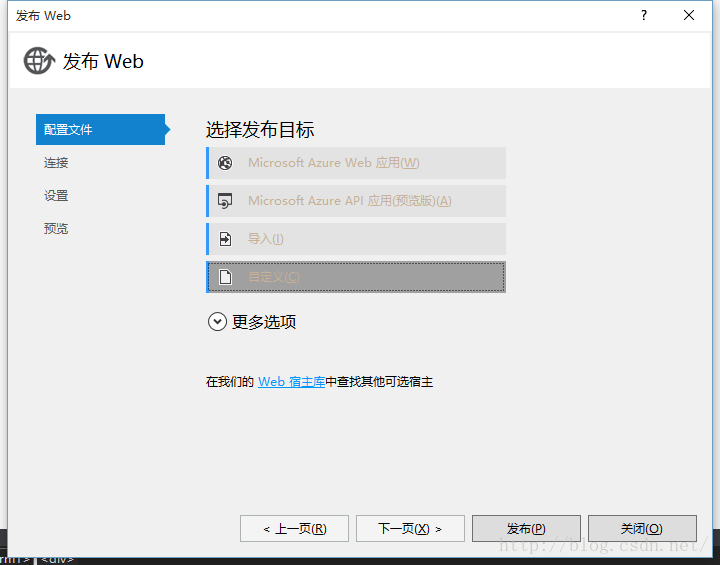The image size is (720, 565).
Task: Click the 发布(P) button
Action: [x=526, y=529]
